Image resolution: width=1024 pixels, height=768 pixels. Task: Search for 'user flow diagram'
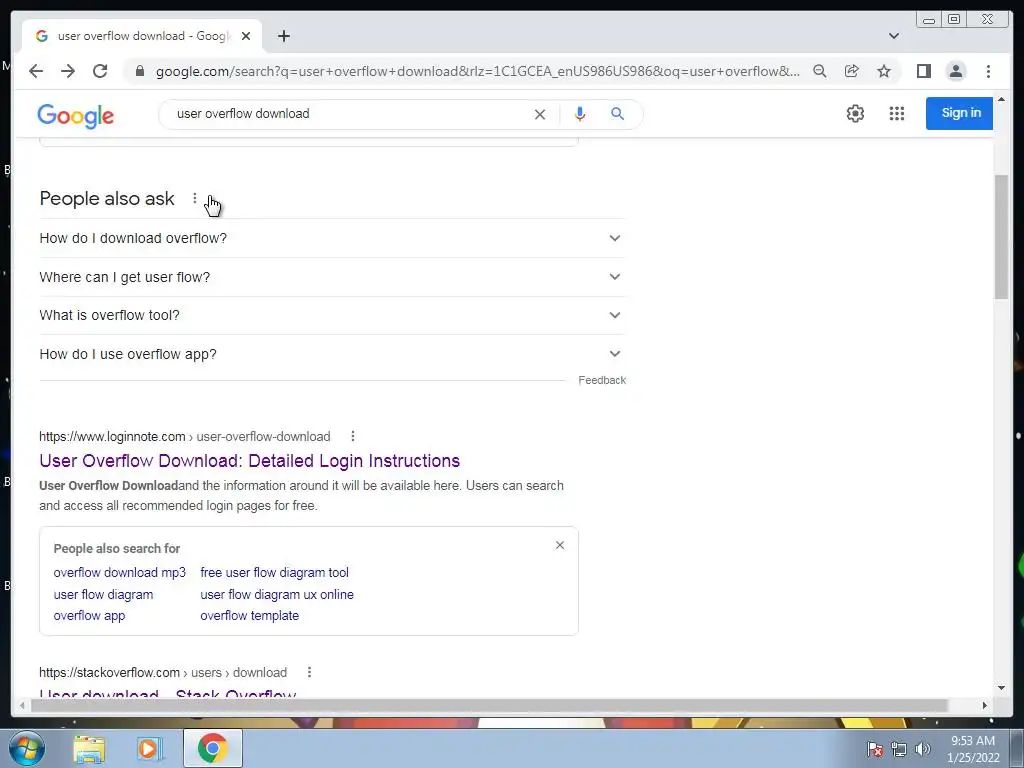point(103,595)
